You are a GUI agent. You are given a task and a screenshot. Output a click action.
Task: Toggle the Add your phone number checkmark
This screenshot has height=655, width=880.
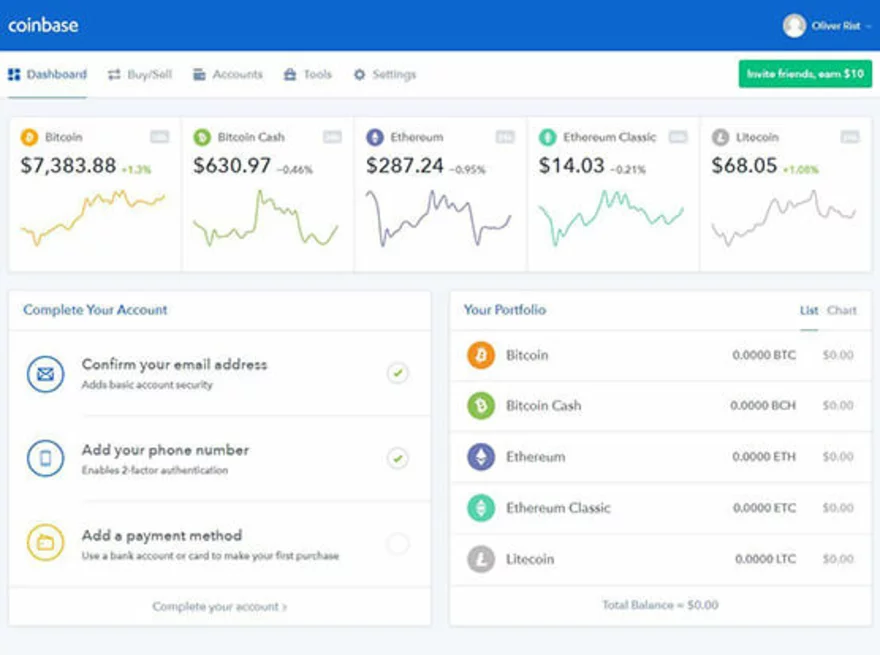[398, 459]
